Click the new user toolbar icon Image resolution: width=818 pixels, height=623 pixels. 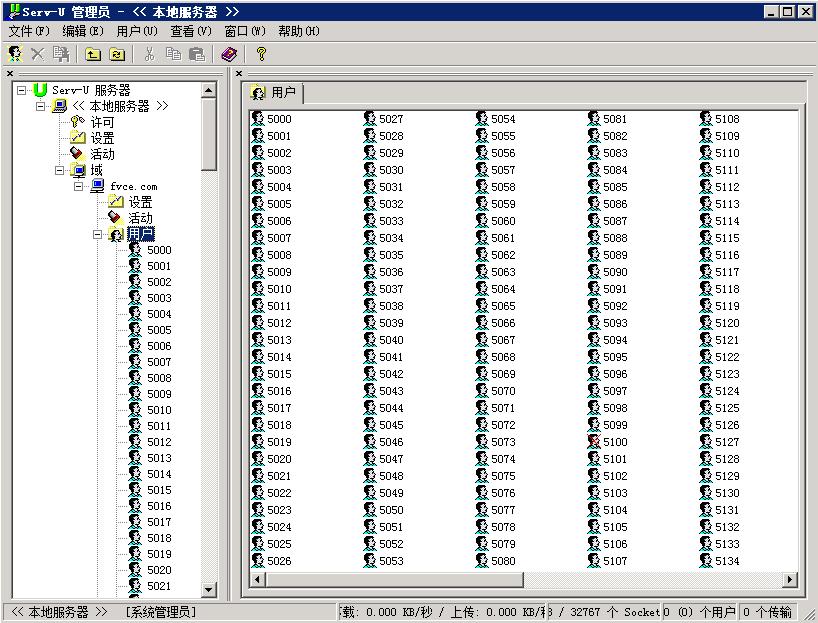(15, 54)
